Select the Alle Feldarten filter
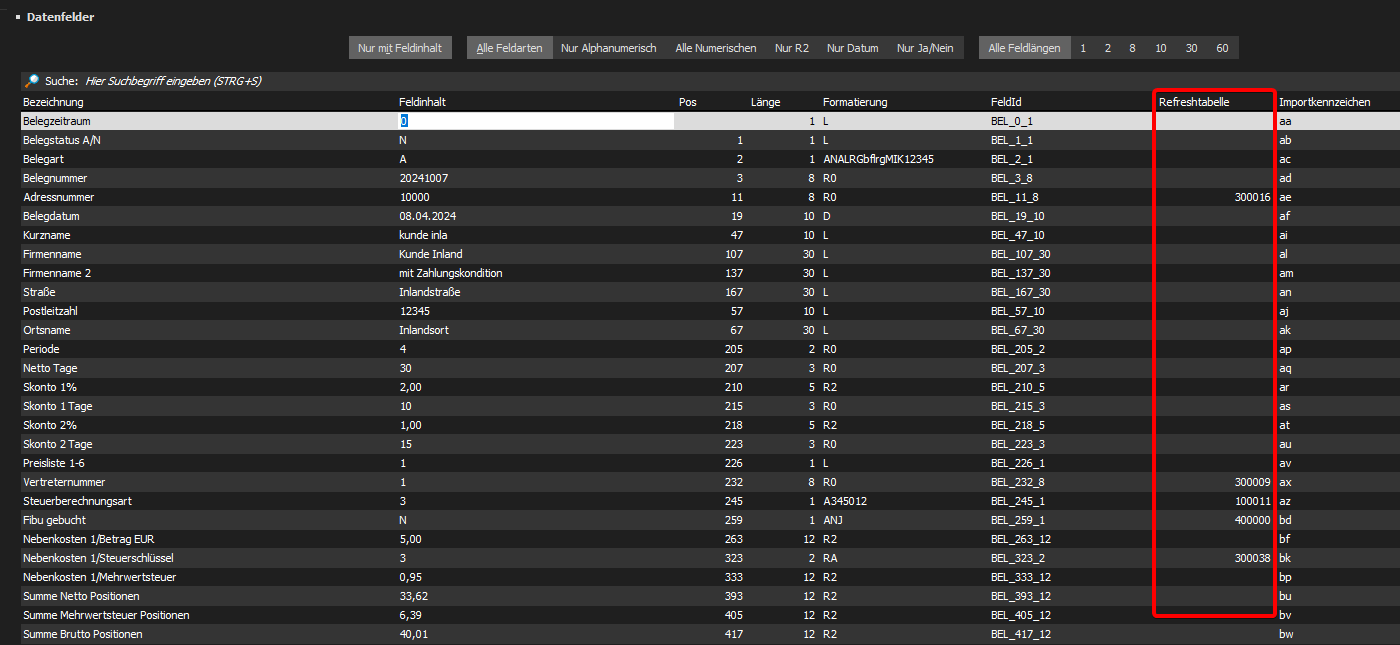Image resolution: width=1400 pixels, height=645 pixels. 509,48
